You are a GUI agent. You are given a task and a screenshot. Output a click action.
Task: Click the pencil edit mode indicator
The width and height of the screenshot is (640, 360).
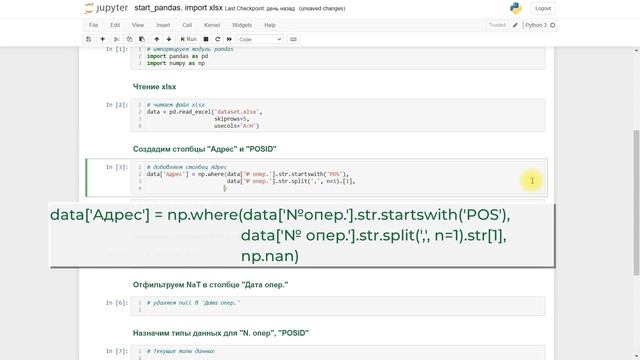click(516, 25)
